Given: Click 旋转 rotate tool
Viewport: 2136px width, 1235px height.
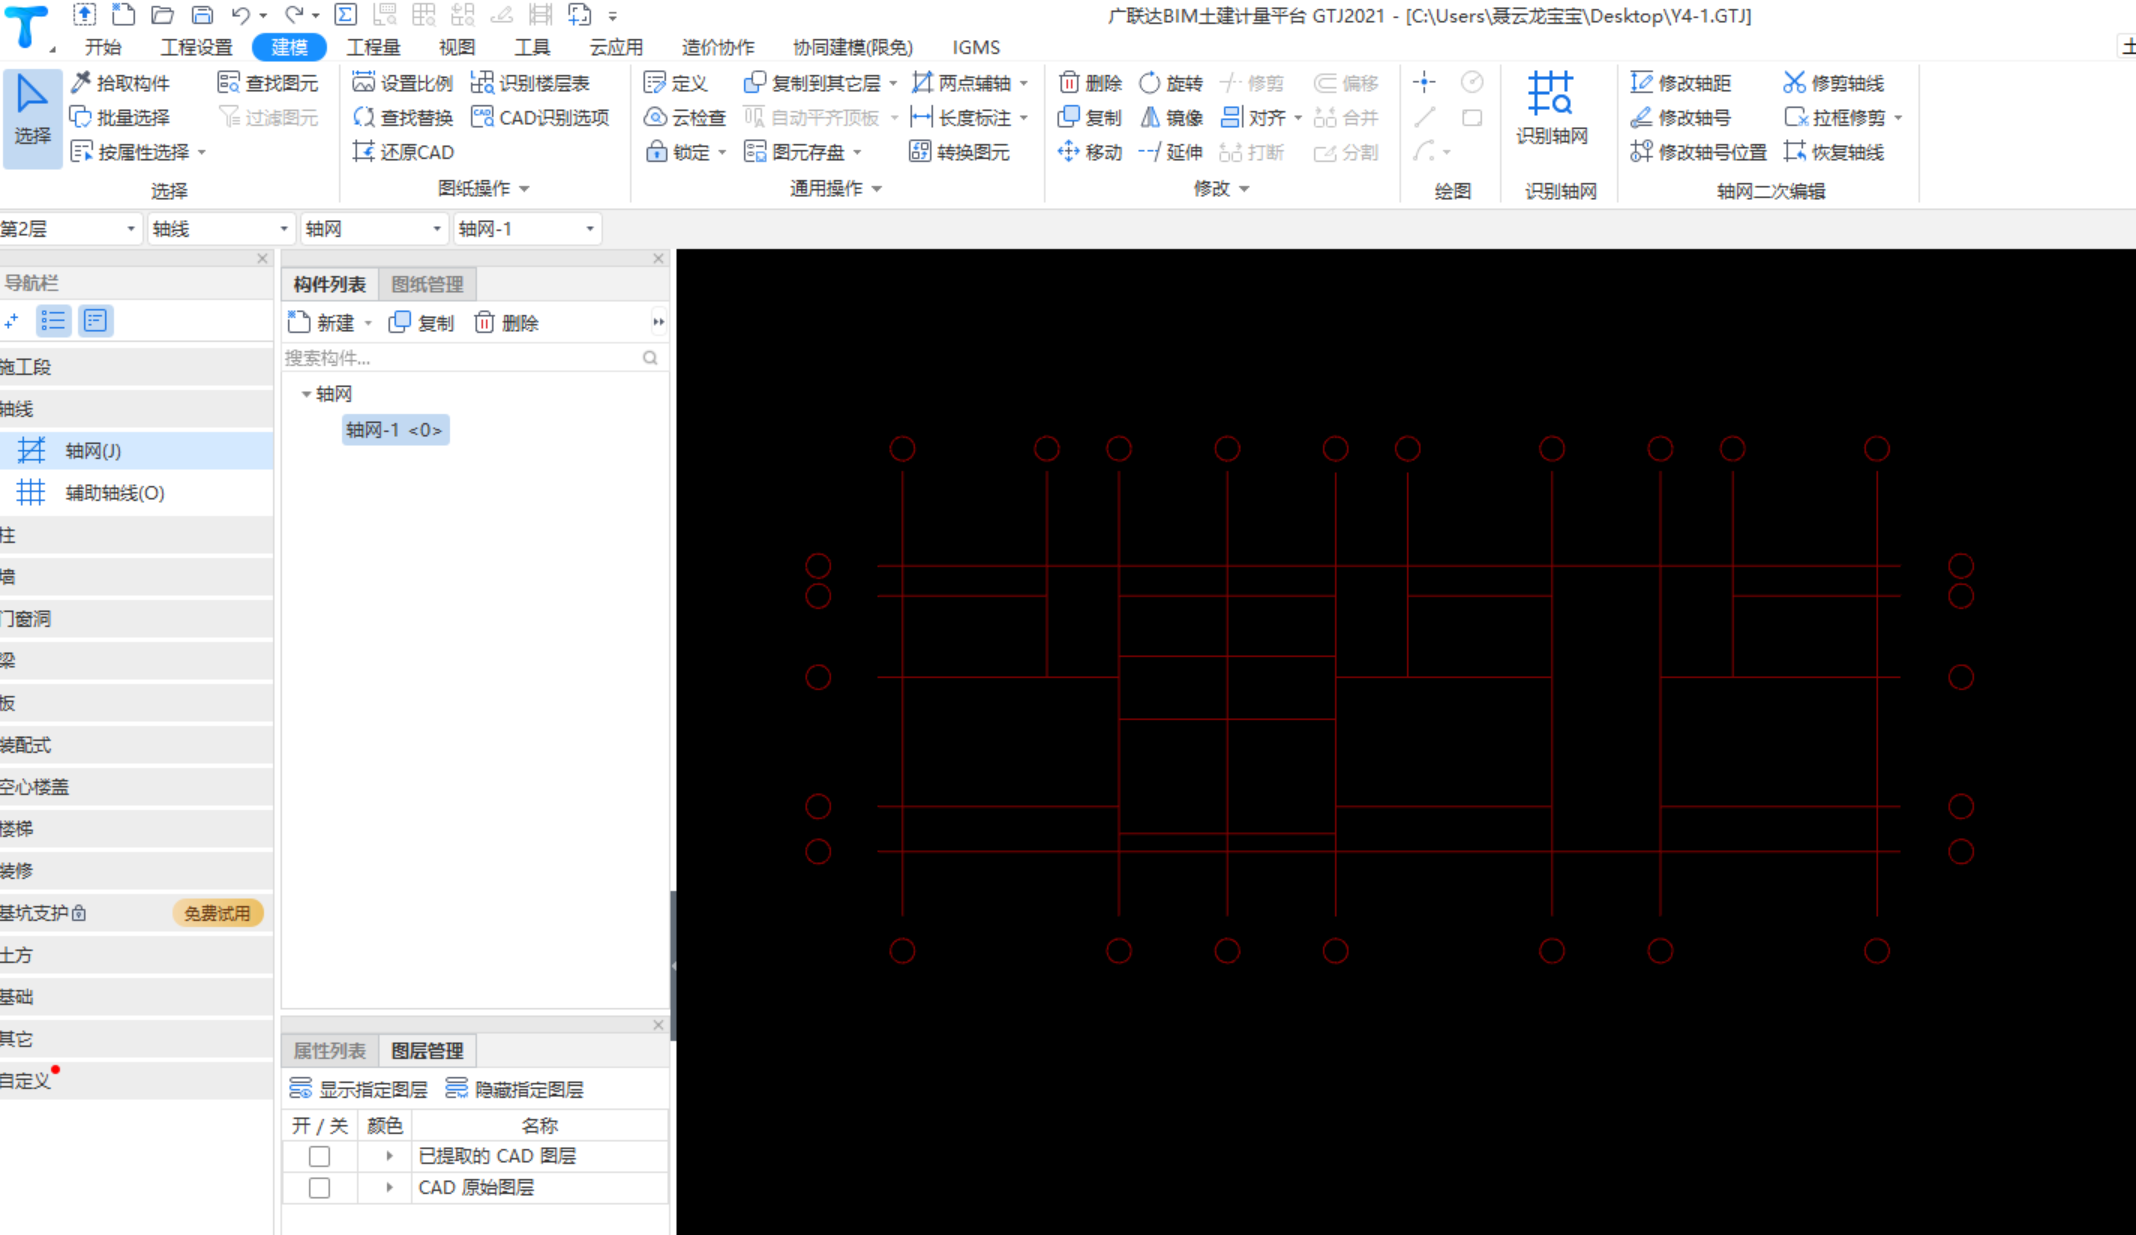Looking at the screenshot, I should point(1171,83).
